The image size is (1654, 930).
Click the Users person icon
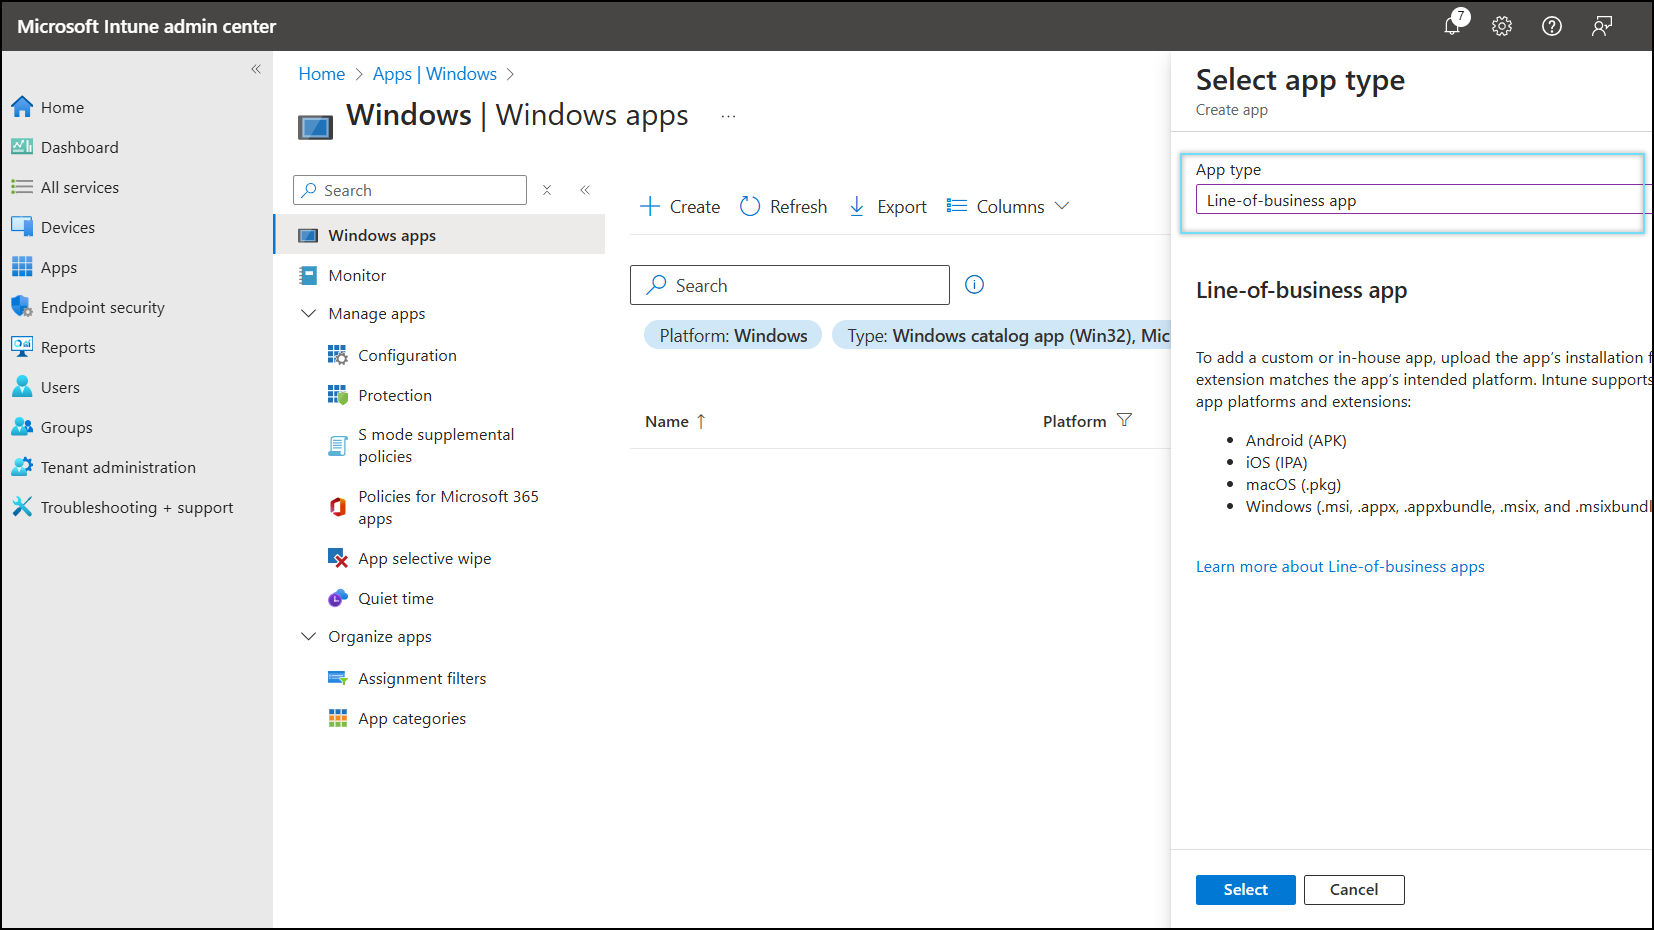22,387
